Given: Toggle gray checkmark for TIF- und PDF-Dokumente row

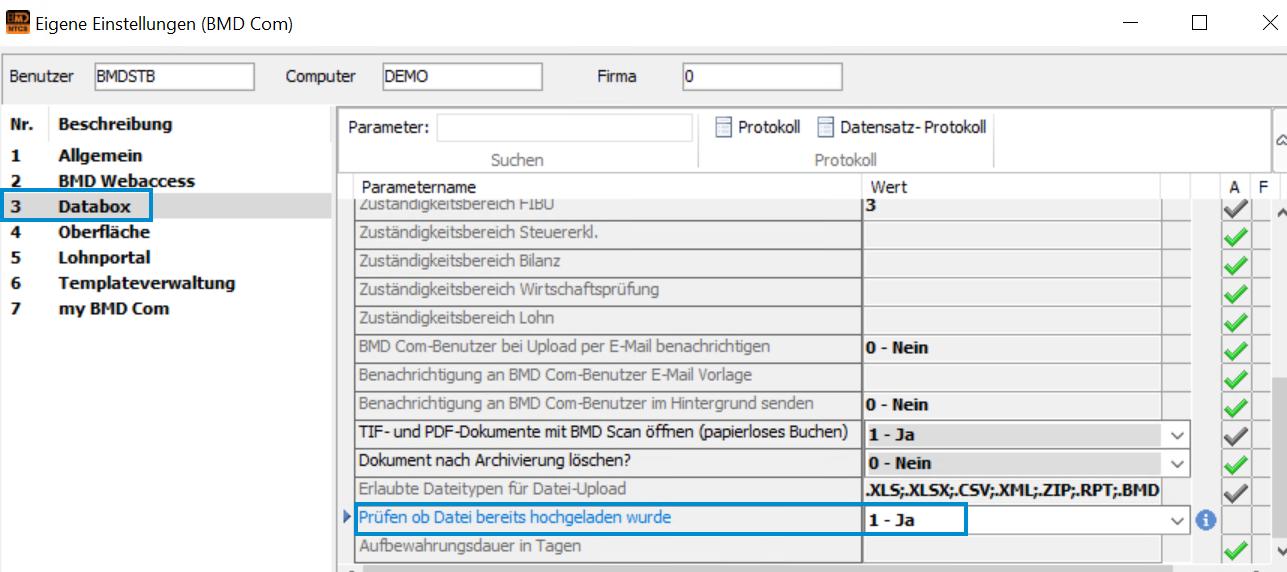Looking at the screenshot, I should (x=1236, y=436).
